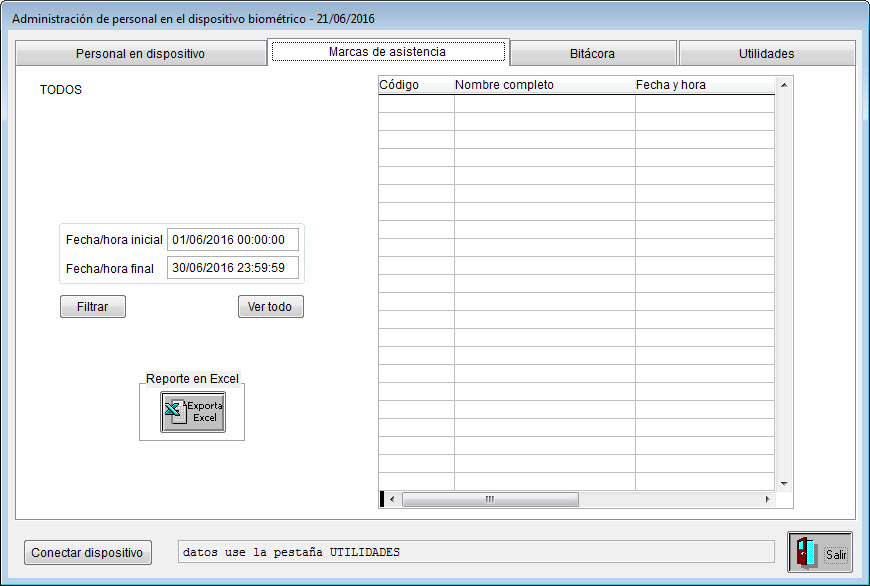The width and height of the screenshot is (870, 586).
Task: Click the grid's horizontal scroll left arrow
Action: click(x=393, y=499)
